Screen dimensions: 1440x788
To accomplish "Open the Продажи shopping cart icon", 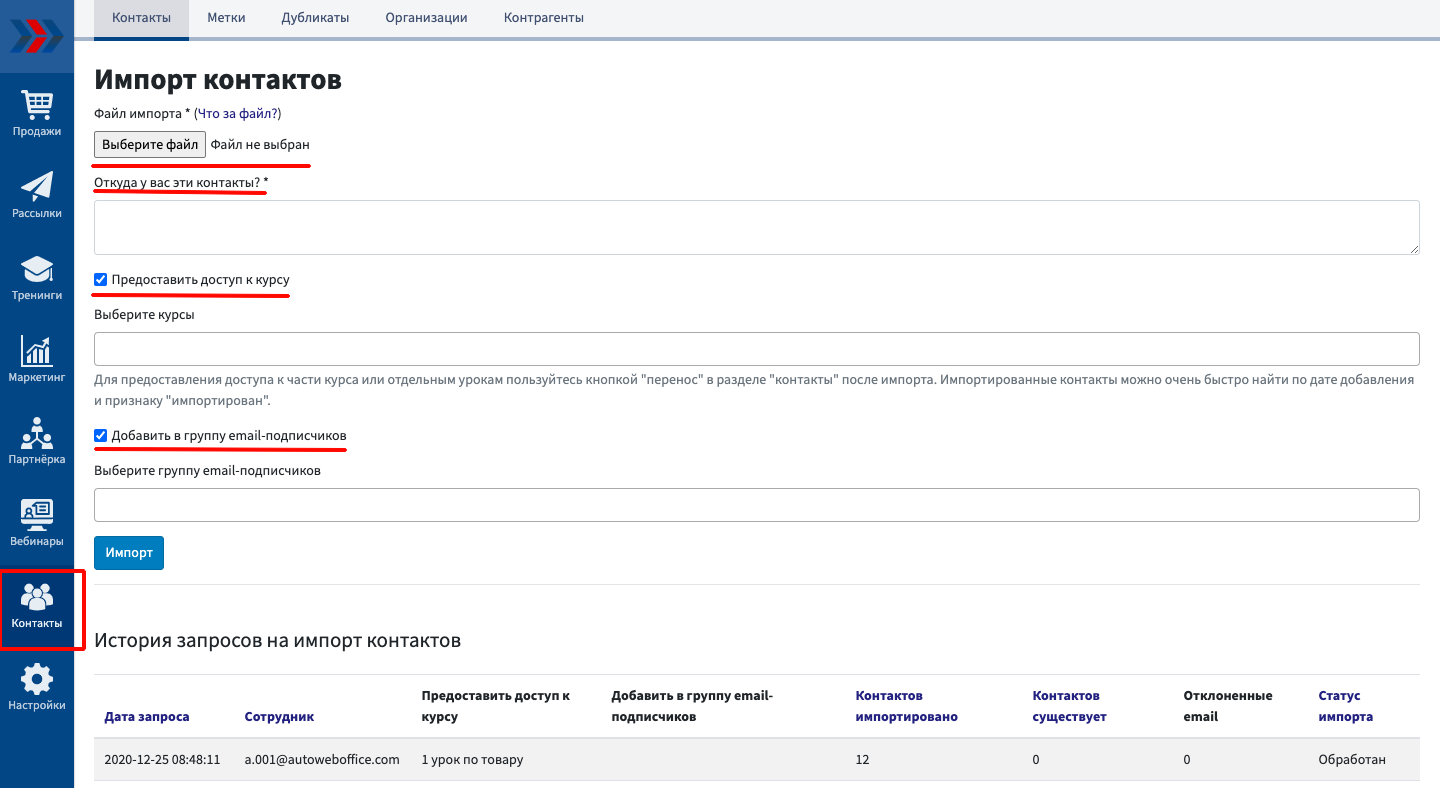I will point(37,105).
